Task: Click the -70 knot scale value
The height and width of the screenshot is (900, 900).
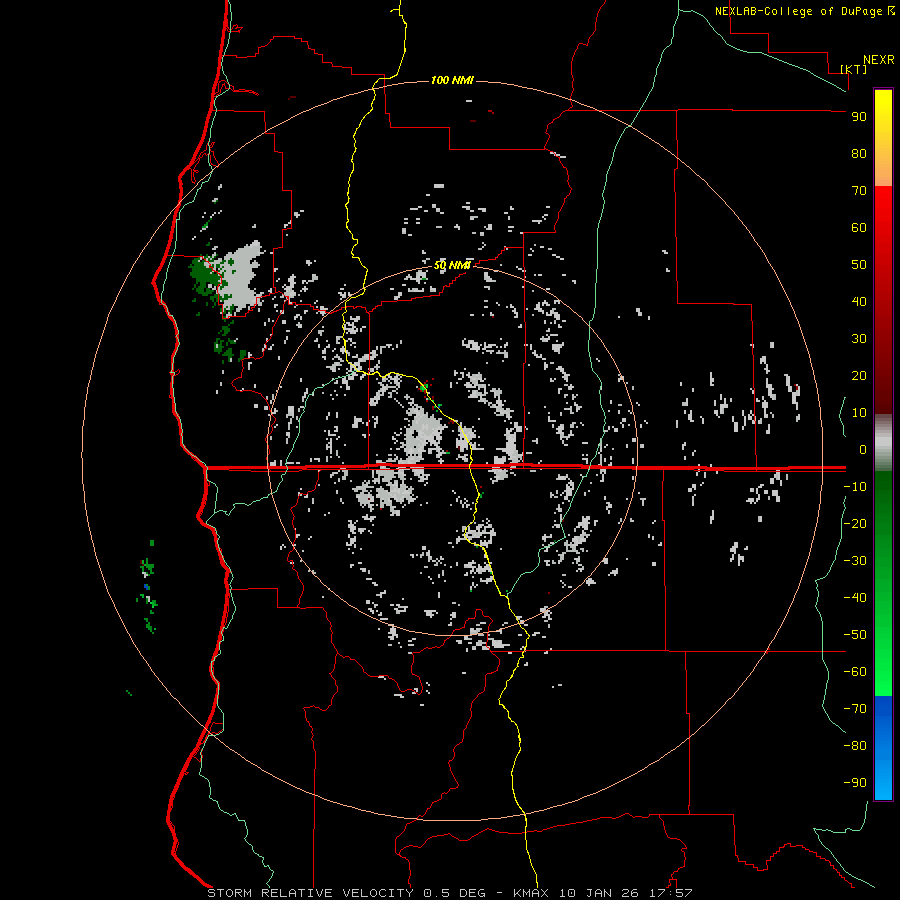Action: point(855,708)
